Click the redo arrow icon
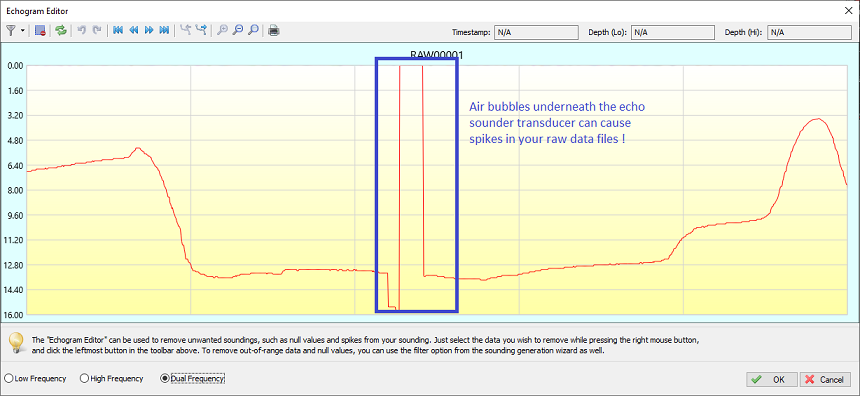The width and height of the screenshot is (860, 396). pos(97,31)
